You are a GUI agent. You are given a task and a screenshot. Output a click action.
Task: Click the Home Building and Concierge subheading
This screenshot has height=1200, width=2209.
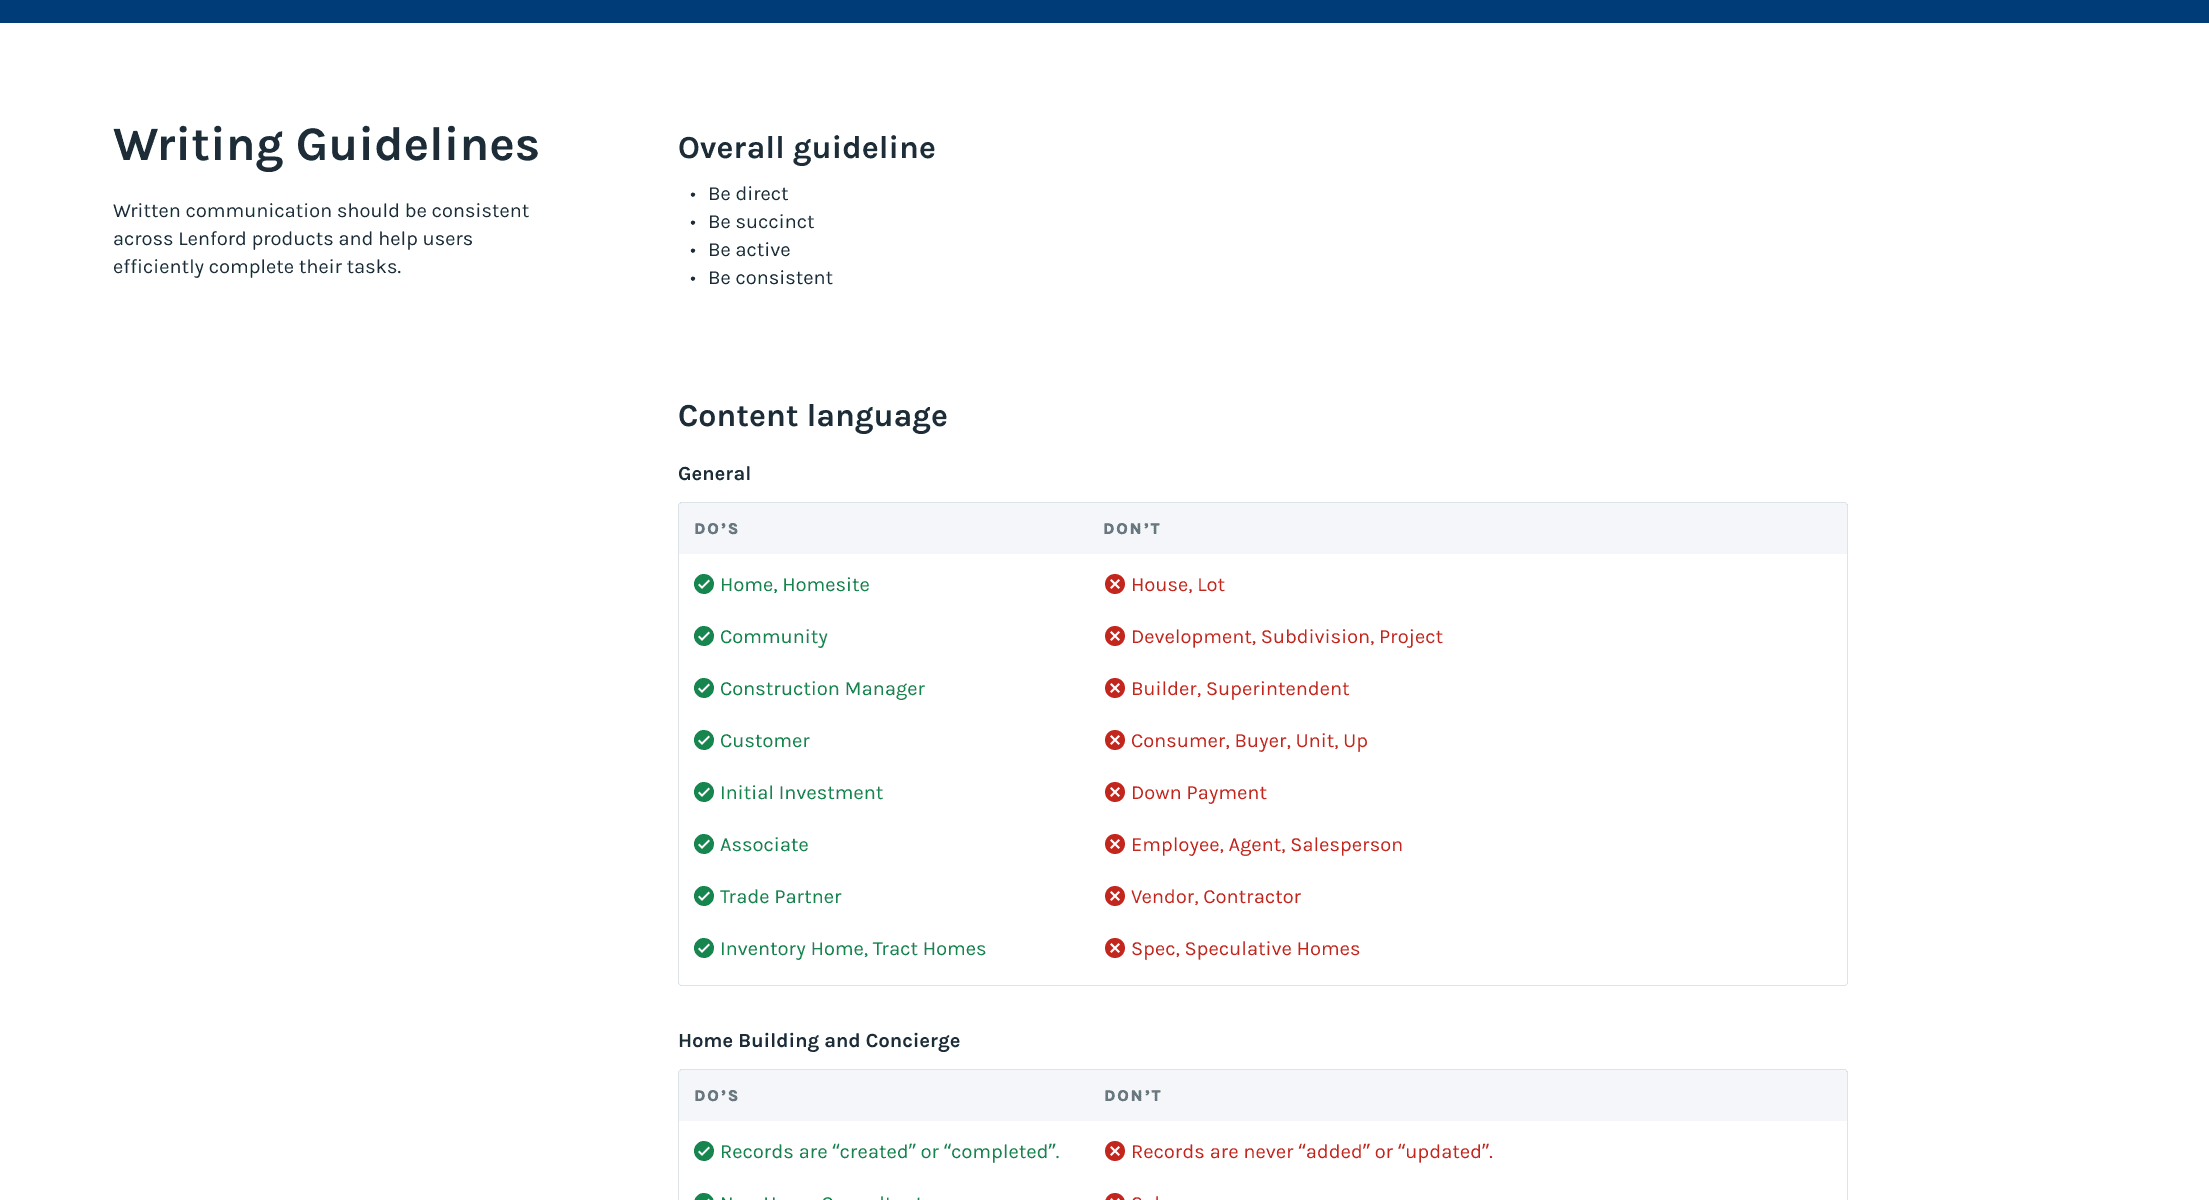818,1041
